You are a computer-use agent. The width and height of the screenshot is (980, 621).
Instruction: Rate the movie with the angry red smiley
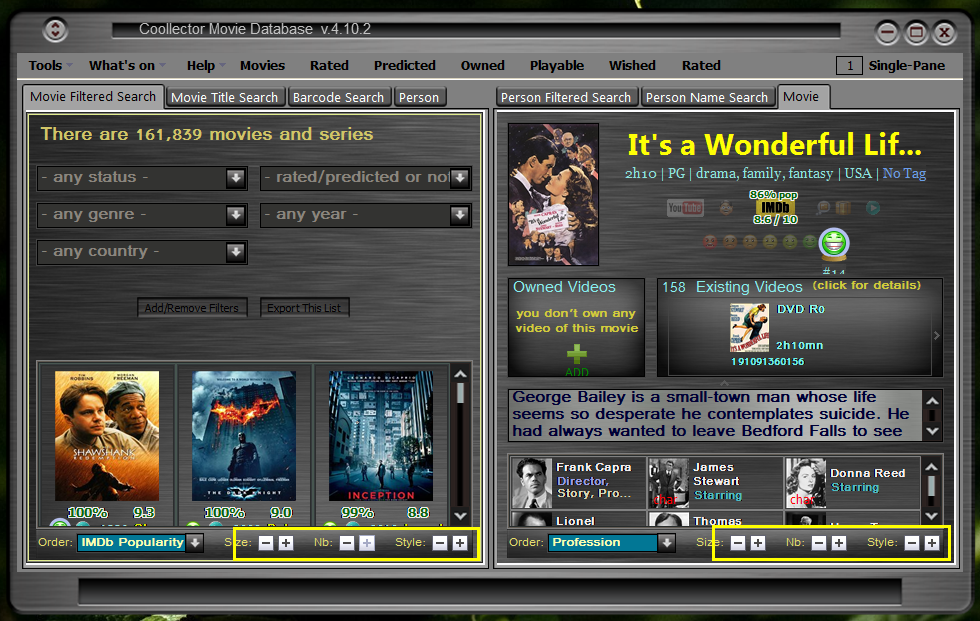709,242
